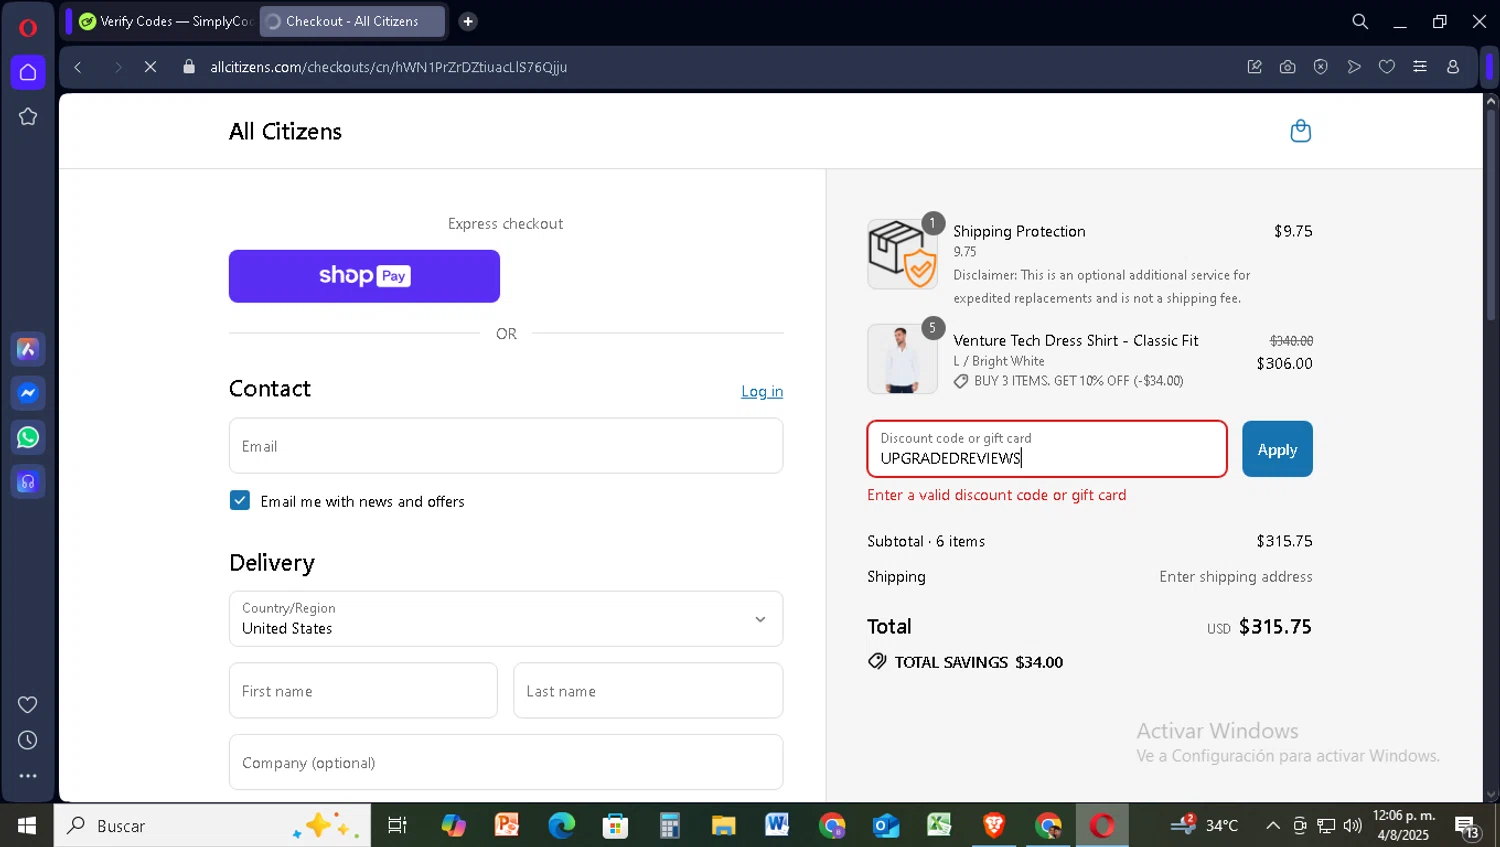Screen dimensions: 1500x847
Task: Open the Shipping Protection product thumbnail
Action: coord(902,254)
